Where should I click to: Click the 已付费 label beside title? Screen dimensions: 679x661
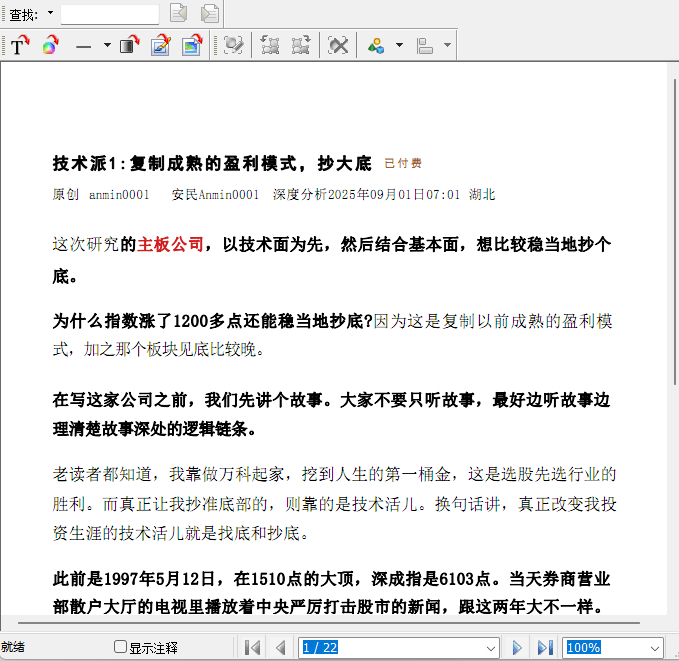[403, 163]
